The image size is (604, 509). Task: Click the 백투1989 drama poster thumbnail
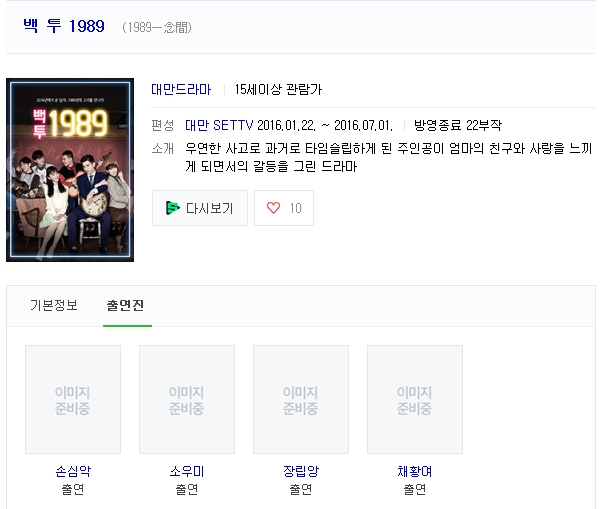coord(70,170)
